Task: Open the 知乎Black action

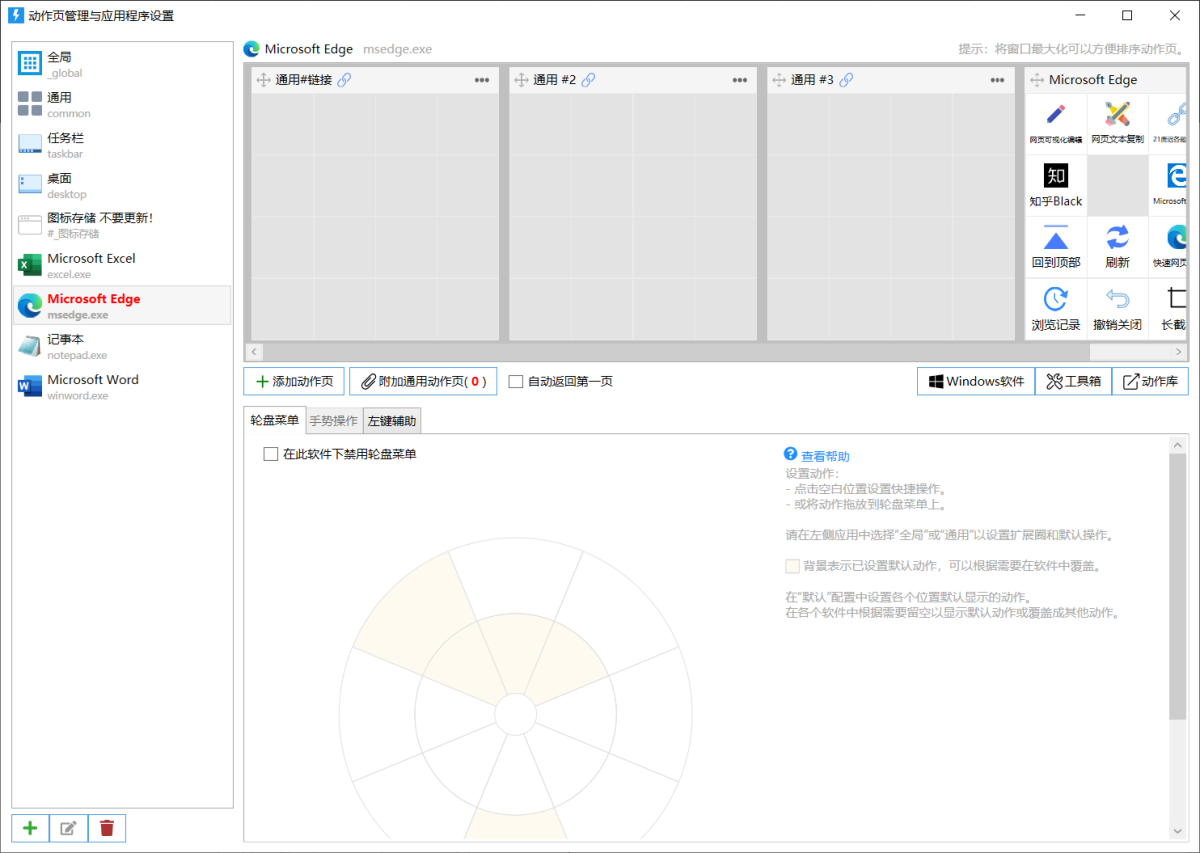Action: tap(1056, 185)
